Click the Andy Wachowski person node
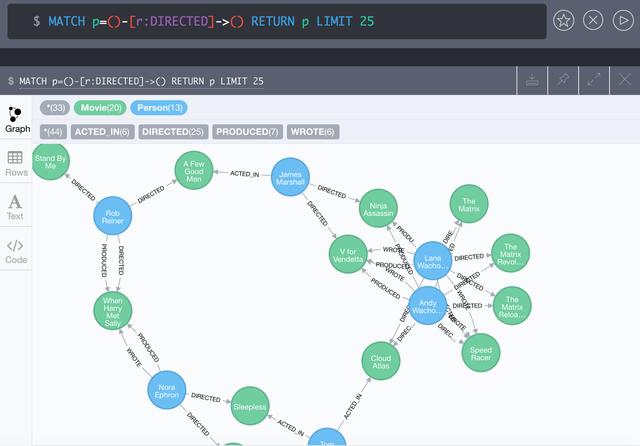Image resolution: width=640 pixels, height=446 pixels. point(428,306)
